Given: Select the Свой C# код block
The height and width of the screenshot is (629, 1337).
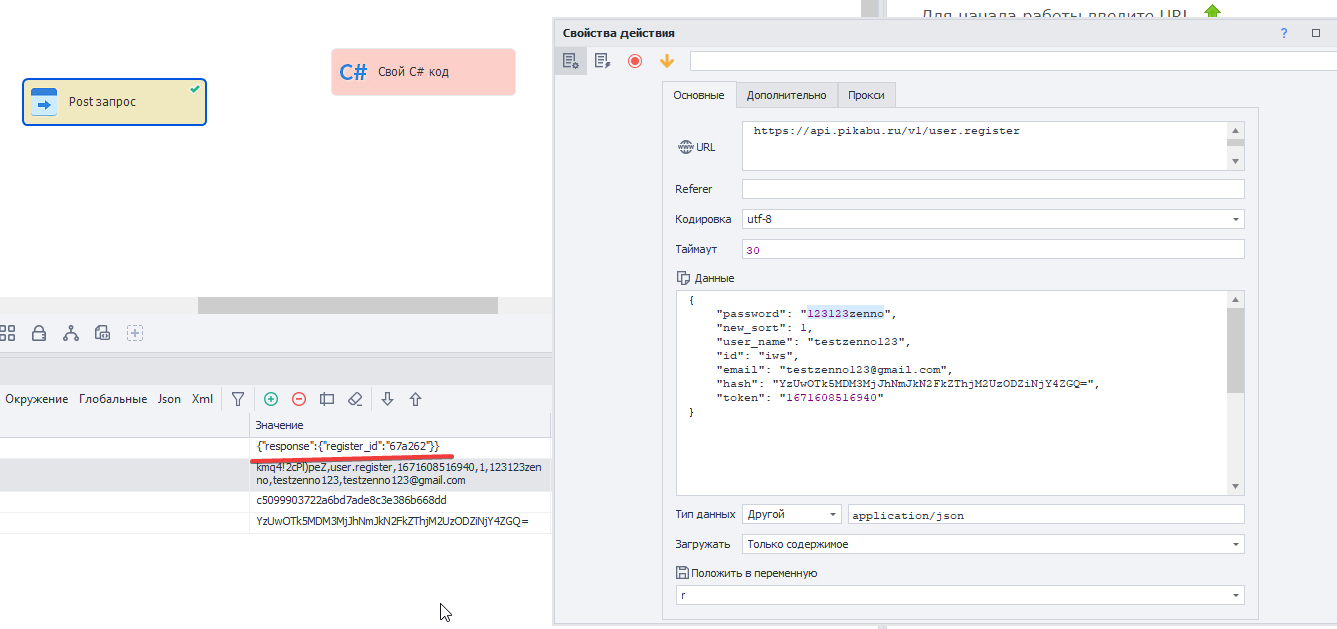Looking at the screenshot, I should (423, 72).
